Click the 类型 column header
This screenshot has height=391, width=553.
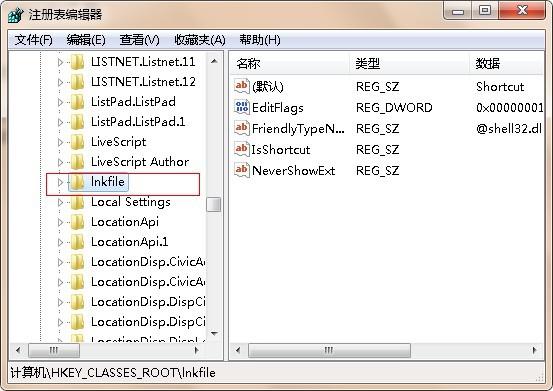(409, 64)
